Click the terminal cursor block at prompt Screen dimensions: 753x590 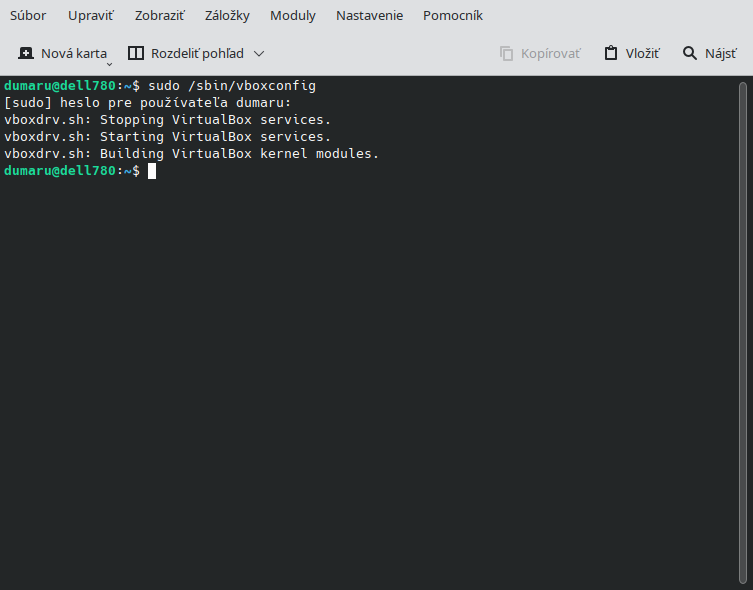152,171
